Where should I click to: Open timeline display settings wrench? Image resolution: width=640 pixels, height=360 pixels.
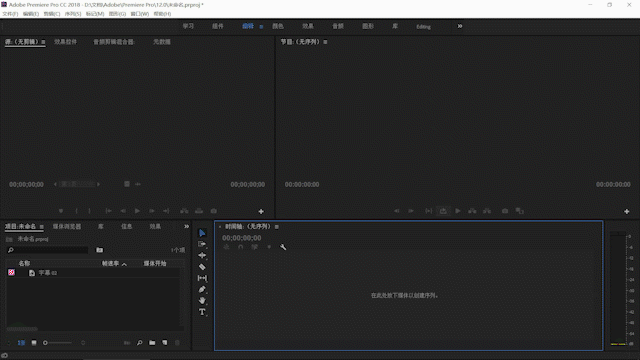pos(283,247)
